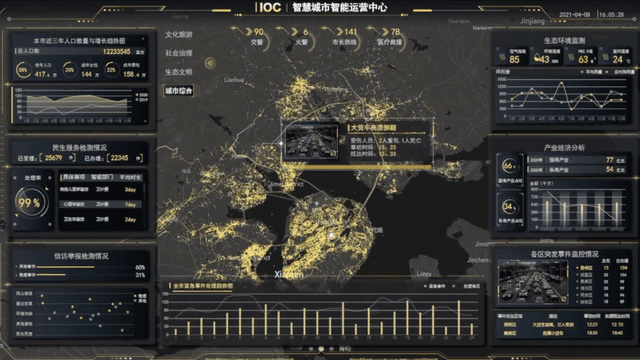The image size is (640, 360).
Task: Toggle the 紧急事件 legend in bottom chart
Action: click(435, 286)
